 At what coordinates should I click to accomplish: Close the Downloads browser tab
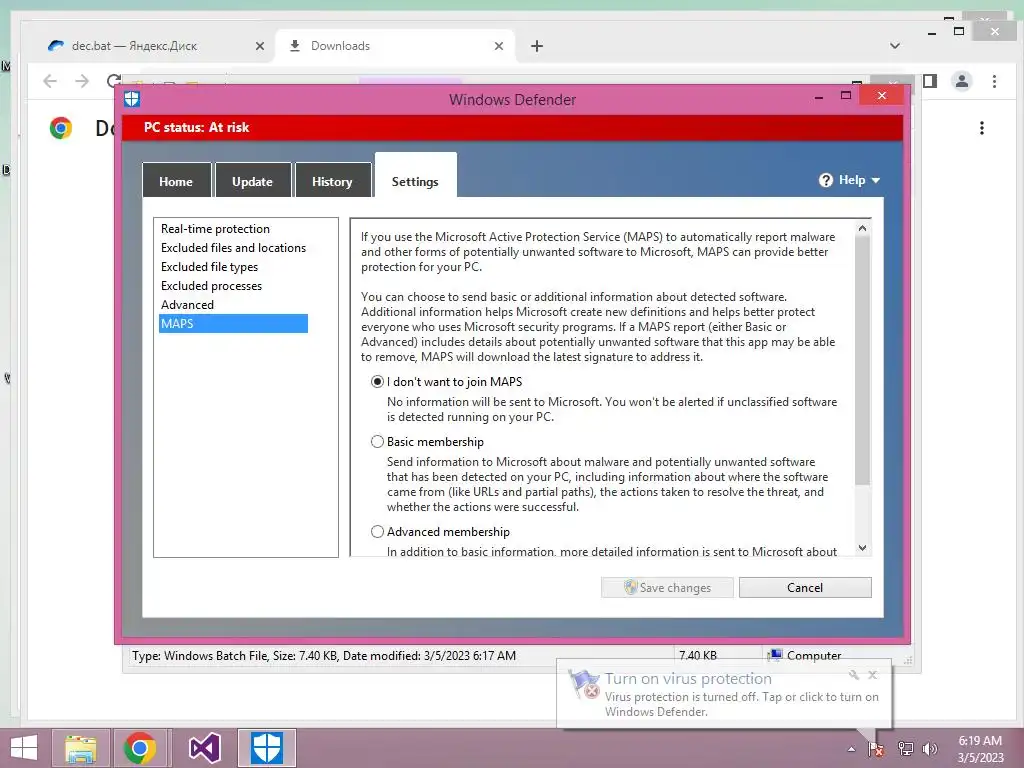tap(499, 46)
